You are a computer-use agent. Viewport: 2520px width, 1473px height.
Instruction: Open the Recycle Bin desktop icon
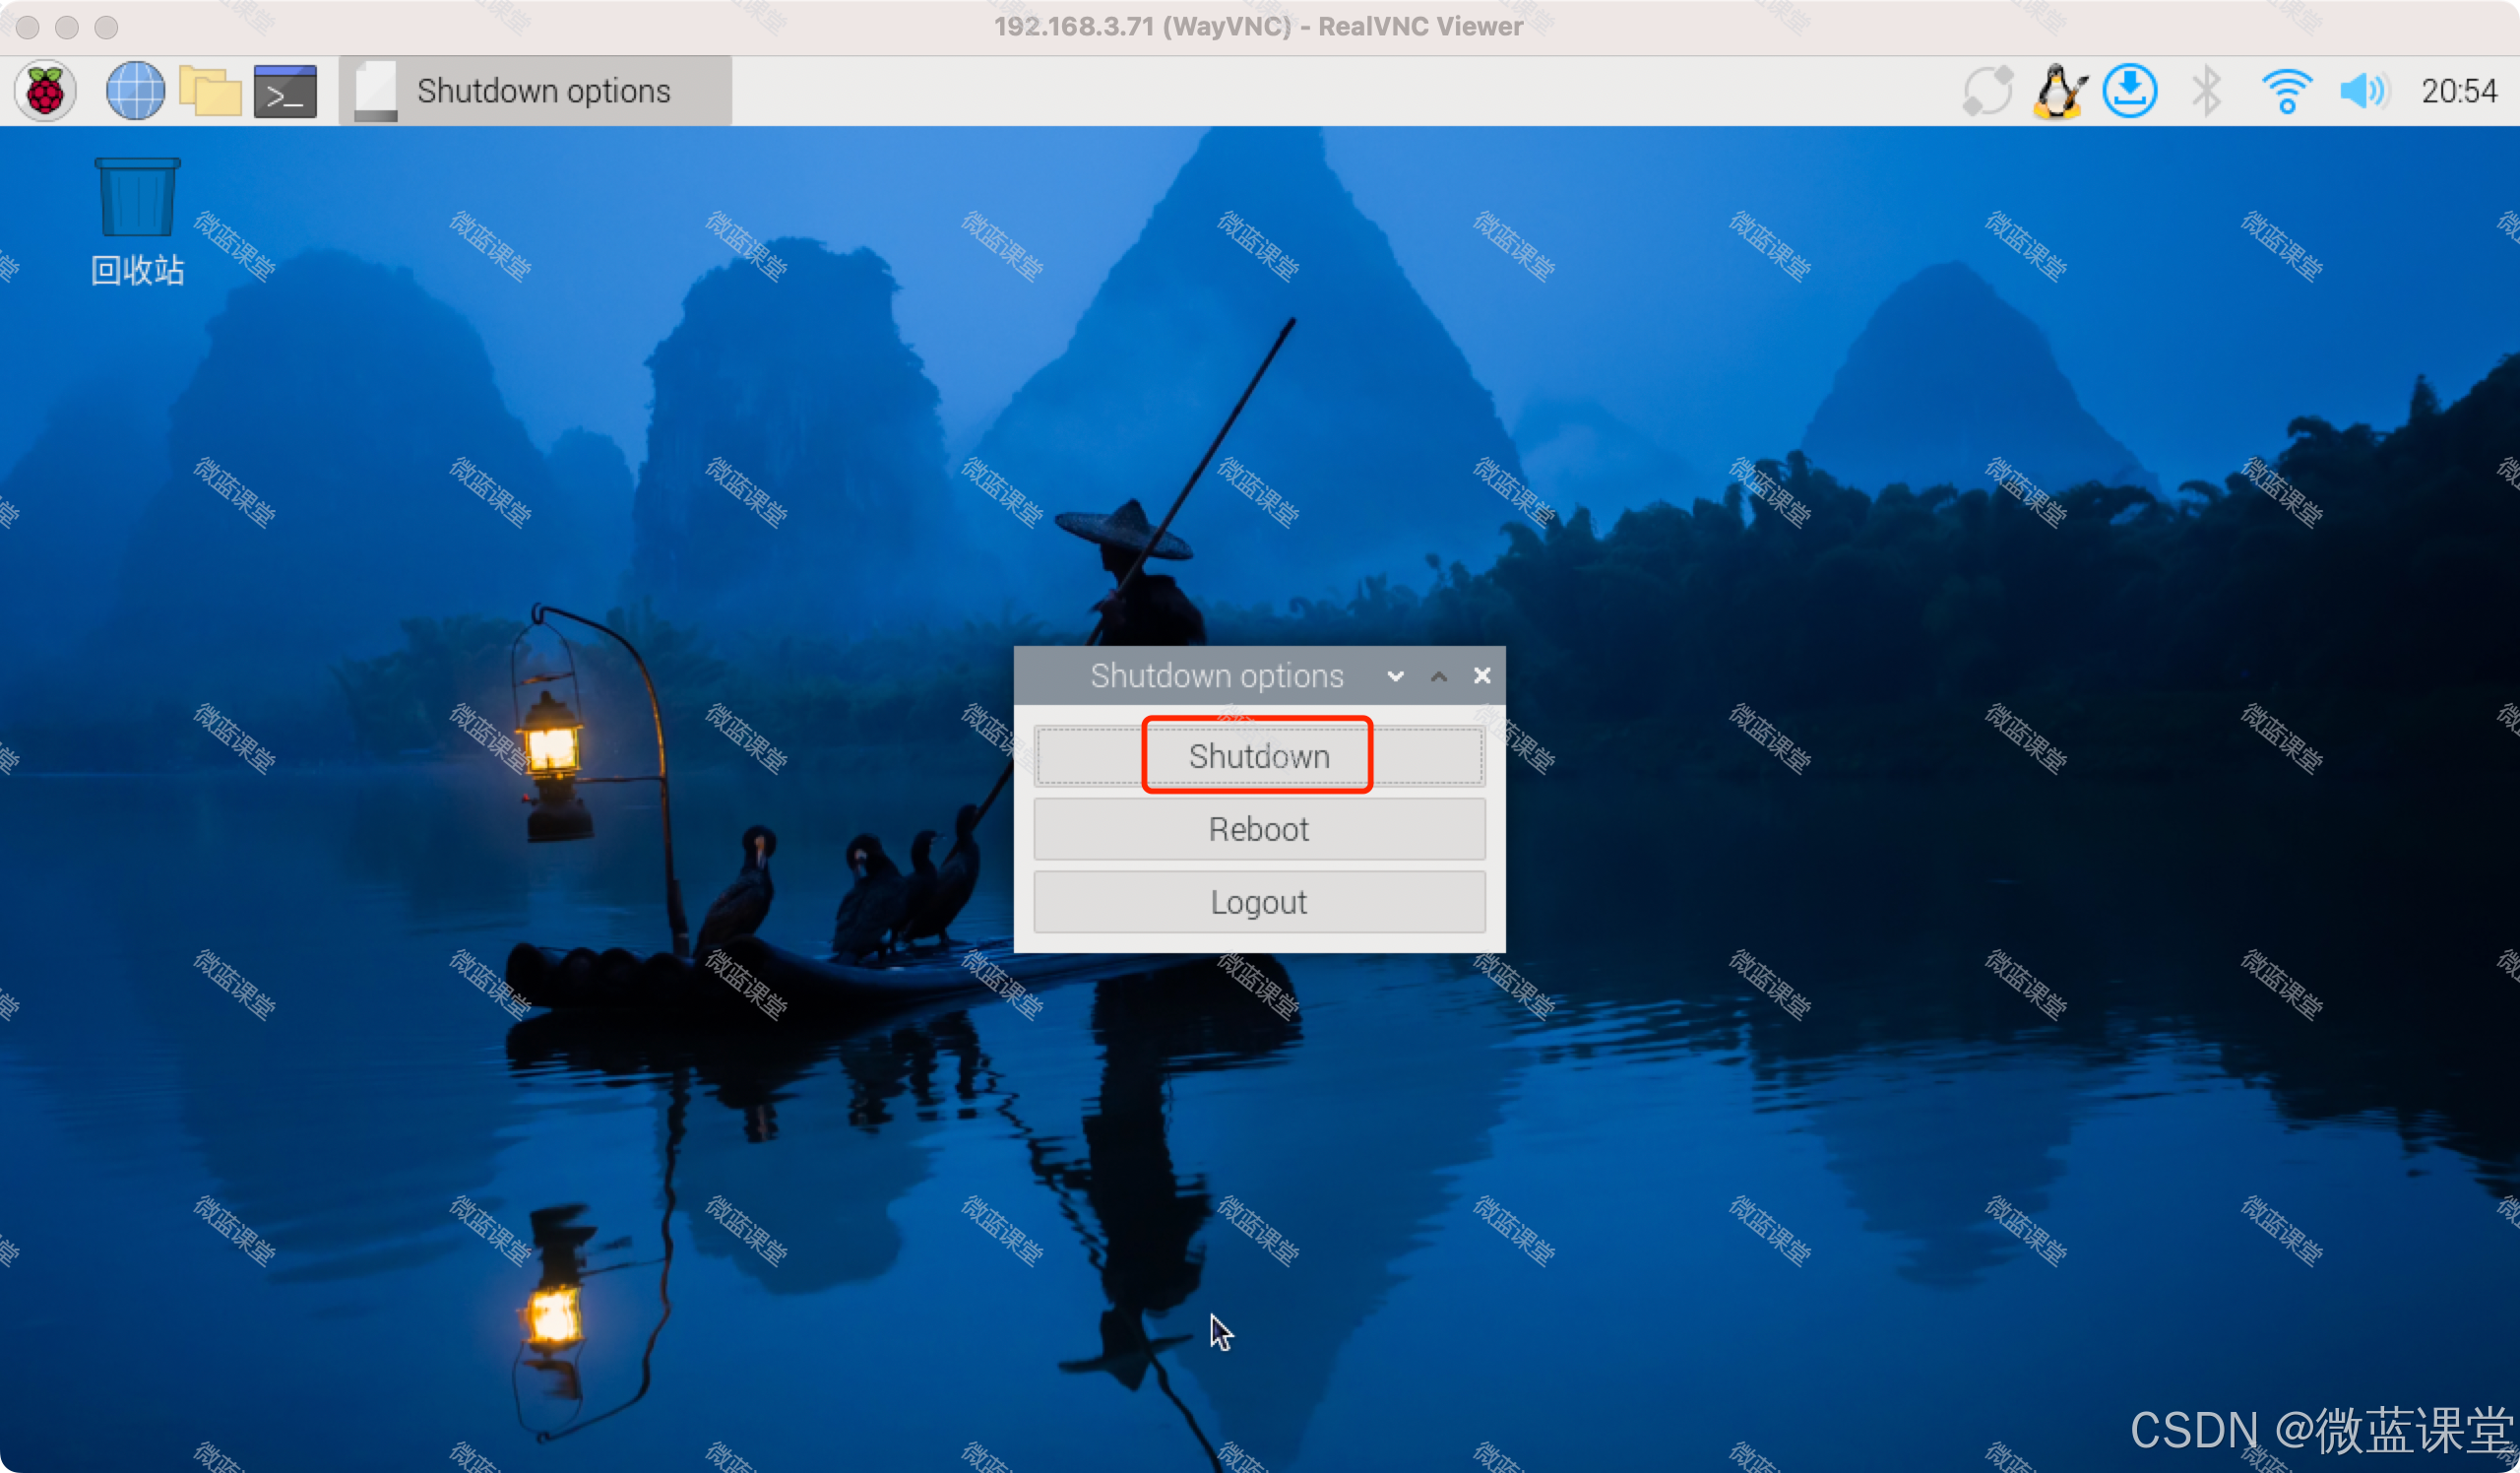tap(137, 220)
